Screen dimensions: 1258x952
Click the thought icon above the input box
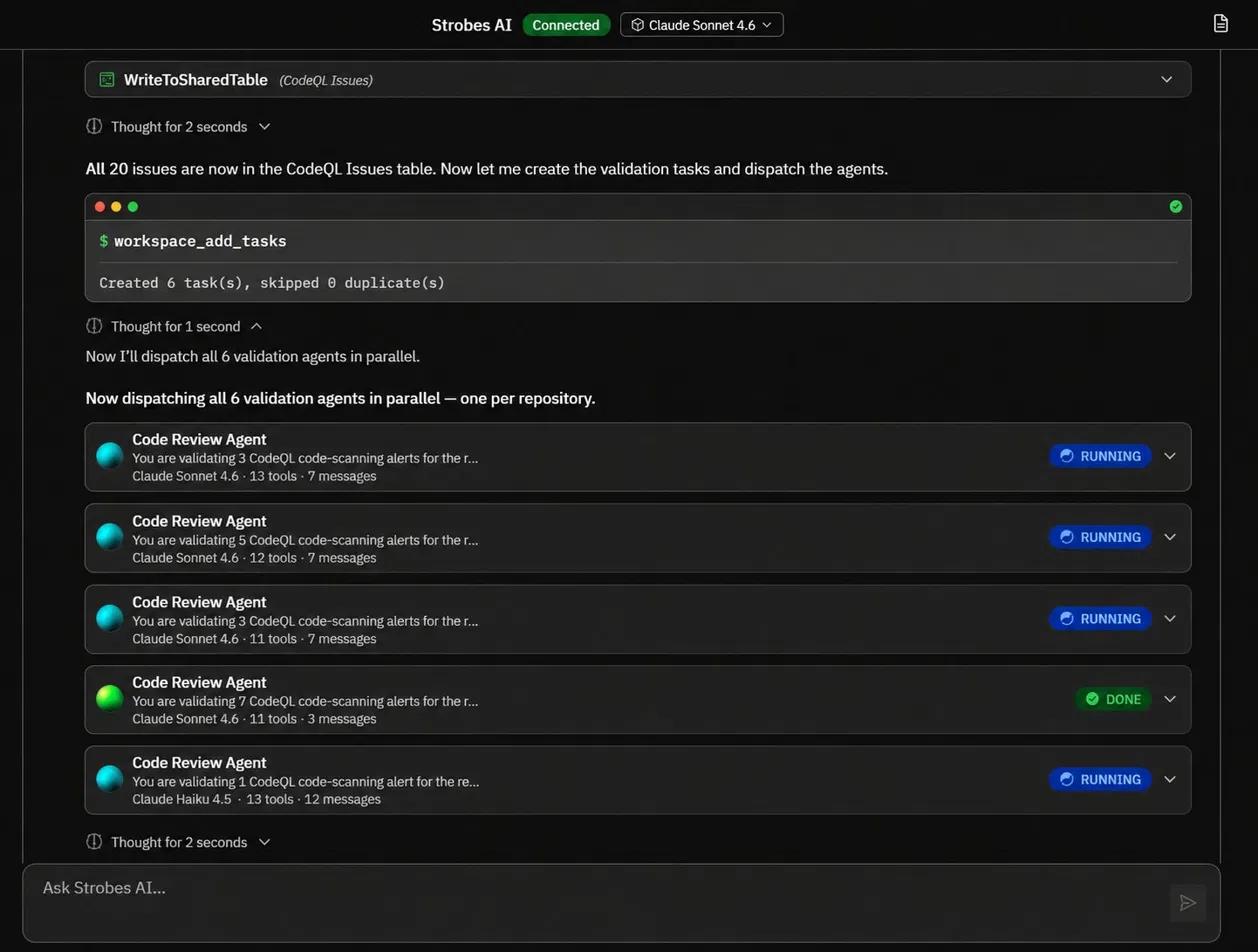click(x=94, y=842)
